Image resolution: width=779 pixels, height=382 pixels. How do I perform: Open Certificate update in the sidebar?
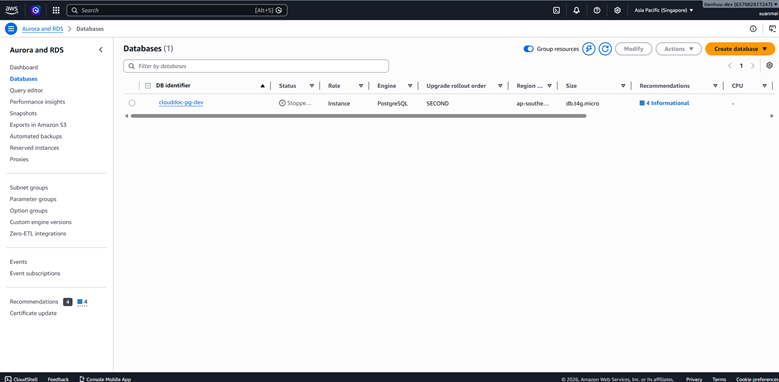33,313
